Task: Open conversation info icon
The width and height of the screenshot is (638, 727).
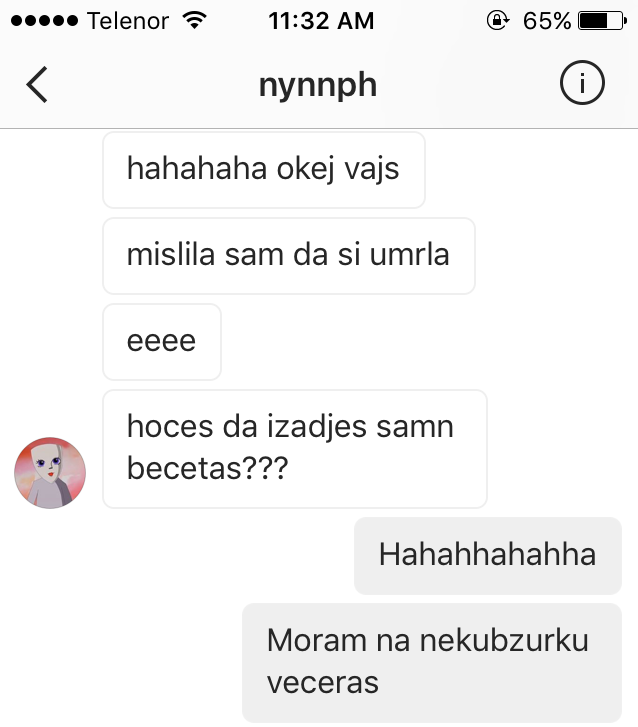Action: [x=582, y=83]
